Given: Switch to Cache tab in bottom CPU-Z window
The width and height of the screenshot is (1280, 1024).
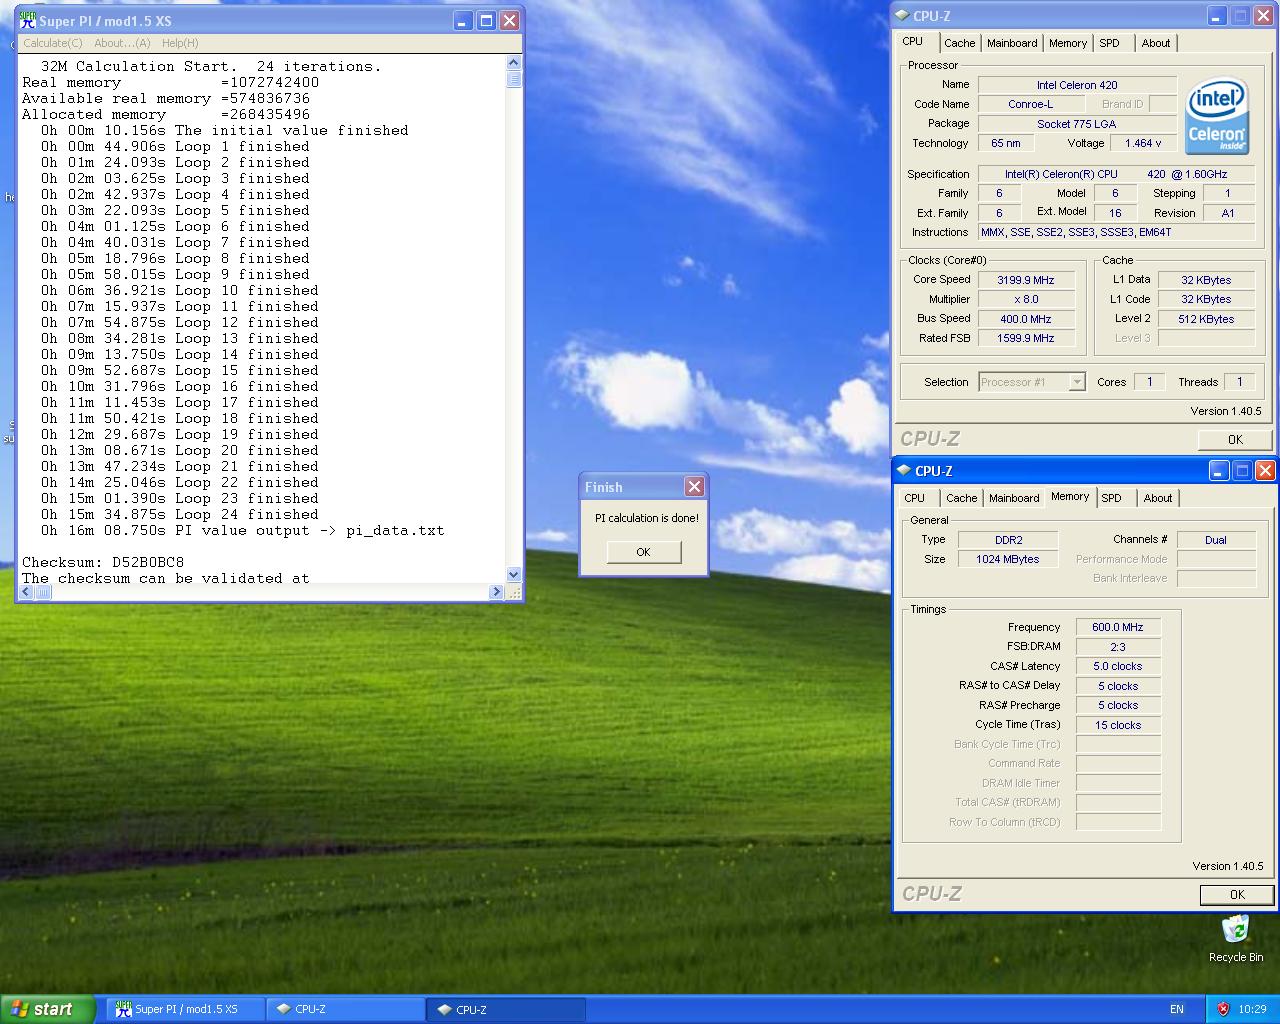Looking at the screenshot, I should [x=962, y=498].
